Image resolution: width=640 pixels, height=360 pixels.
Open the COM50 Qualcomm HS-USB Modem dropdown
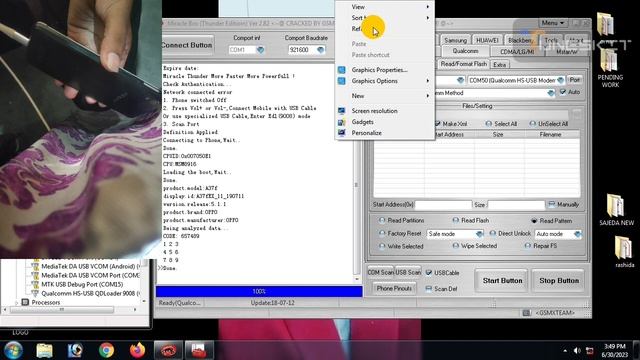560,80
